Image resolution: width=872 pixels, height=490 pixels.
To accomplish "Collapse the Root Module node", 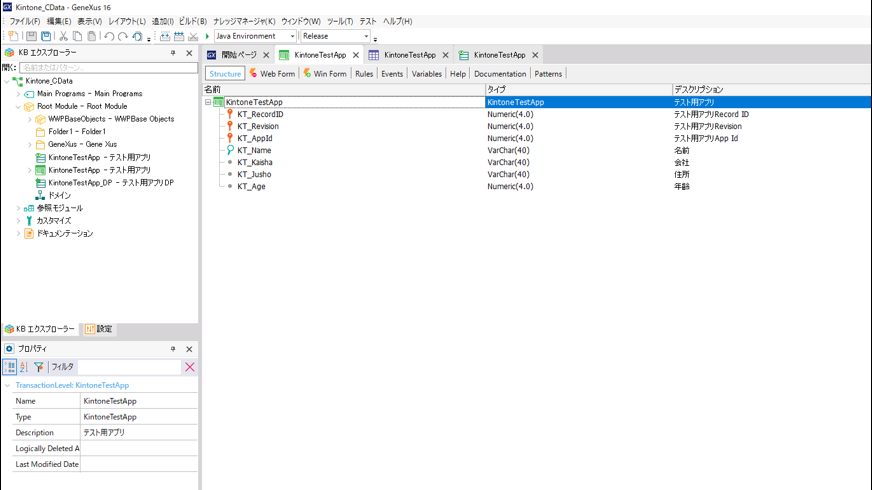I will coord(18,106).
